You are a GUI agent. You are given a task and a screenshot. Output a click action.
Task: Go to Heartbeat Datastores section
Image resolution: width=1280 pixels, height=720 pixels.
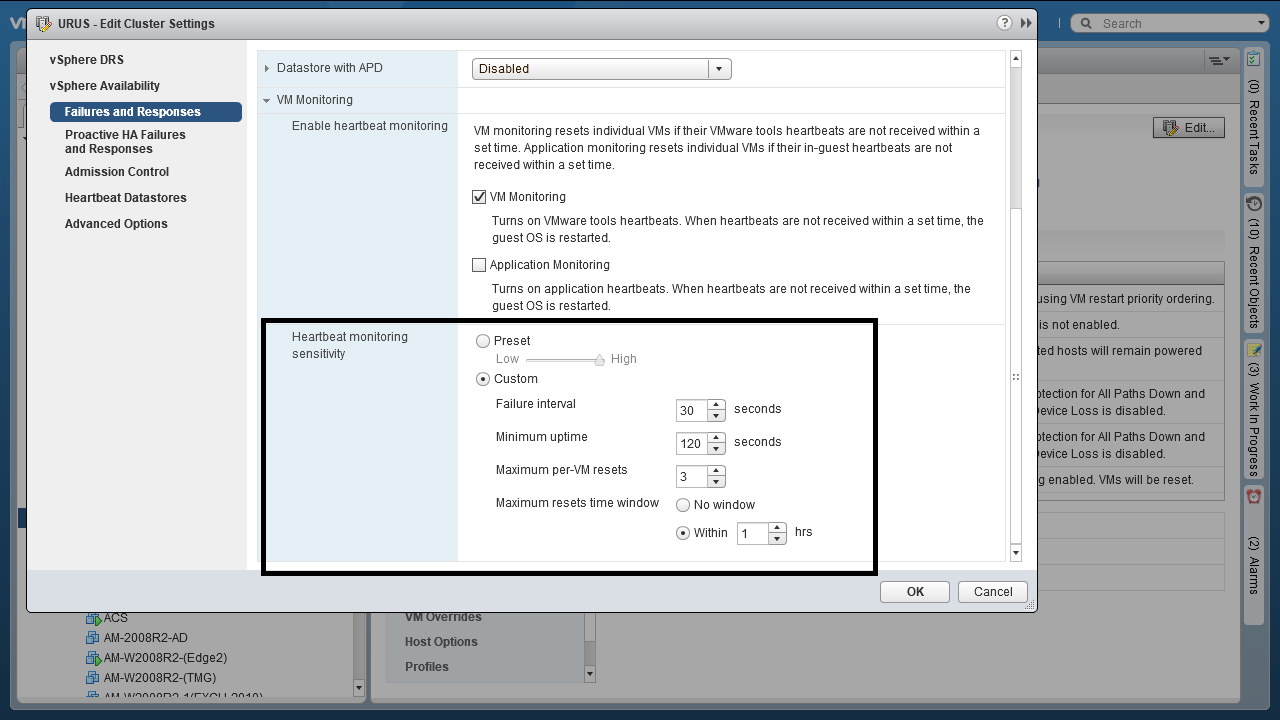click(126, 198)
